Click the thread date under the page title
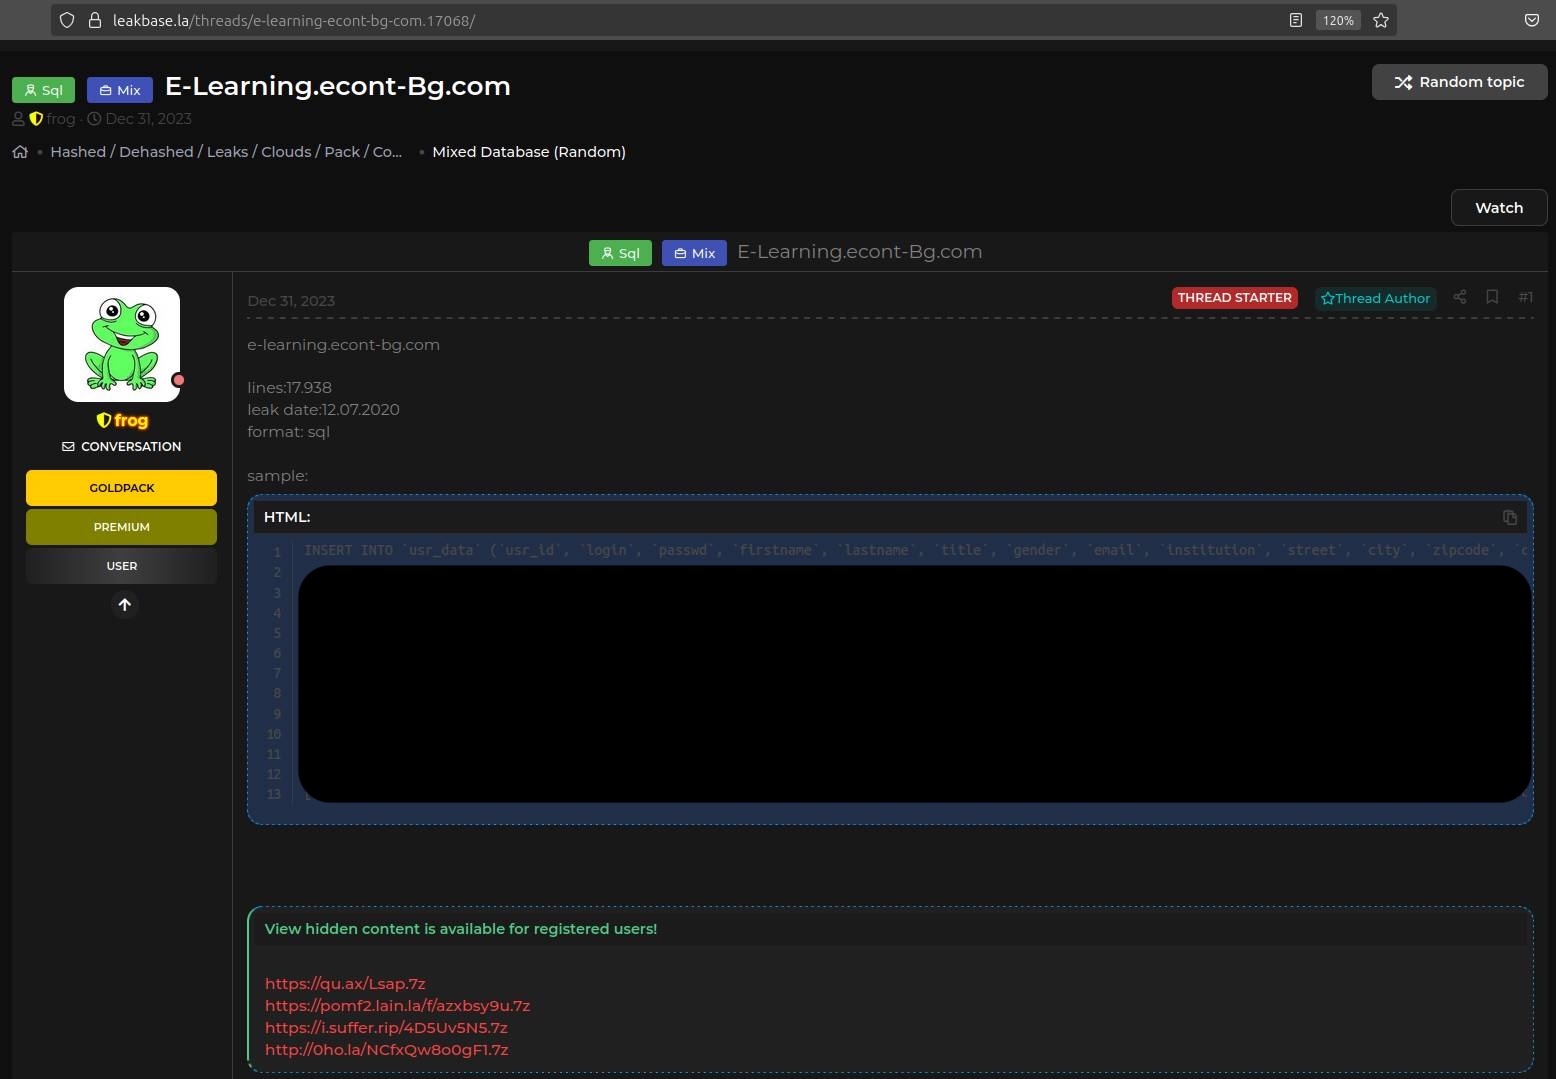Viewport: 1556px width, 1079px height. coord(148,119)
